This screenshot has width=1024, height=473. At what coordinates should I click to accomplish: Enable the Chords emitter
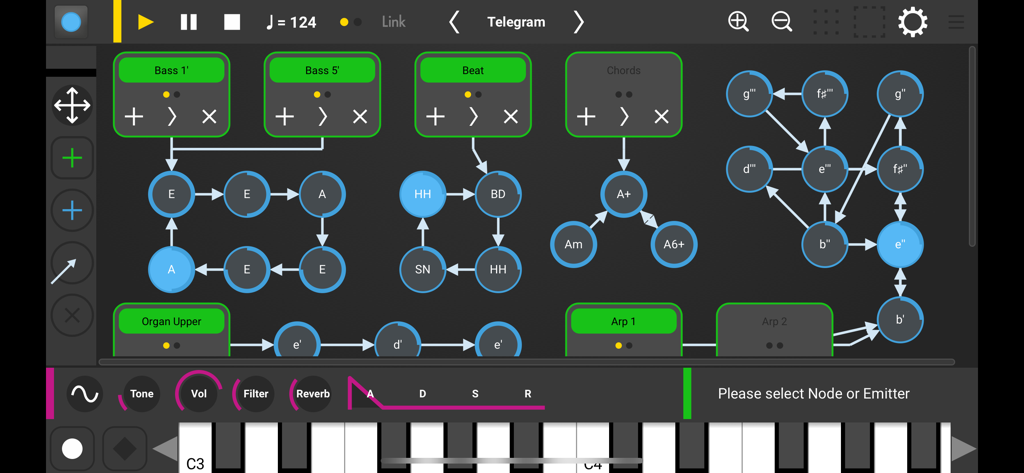click(624, 71)
